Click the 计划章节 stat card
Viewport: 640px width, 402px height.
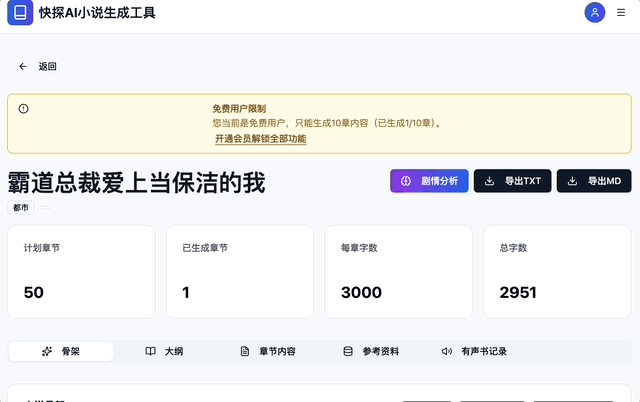tap(81, 271)
